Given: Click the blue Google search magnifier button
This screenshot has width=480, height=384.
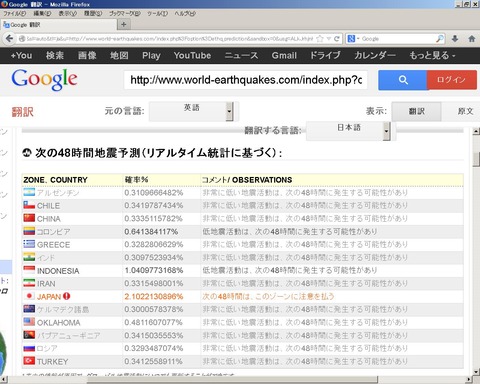Looking at the screenshot, I should point(403,80).
